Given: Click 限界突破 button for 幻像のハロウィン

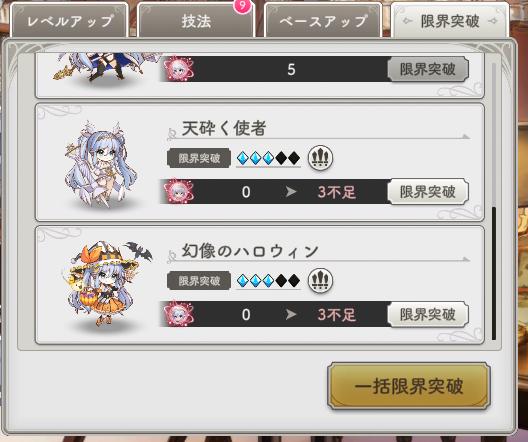Looking at the screenshot, I should 428,314.
